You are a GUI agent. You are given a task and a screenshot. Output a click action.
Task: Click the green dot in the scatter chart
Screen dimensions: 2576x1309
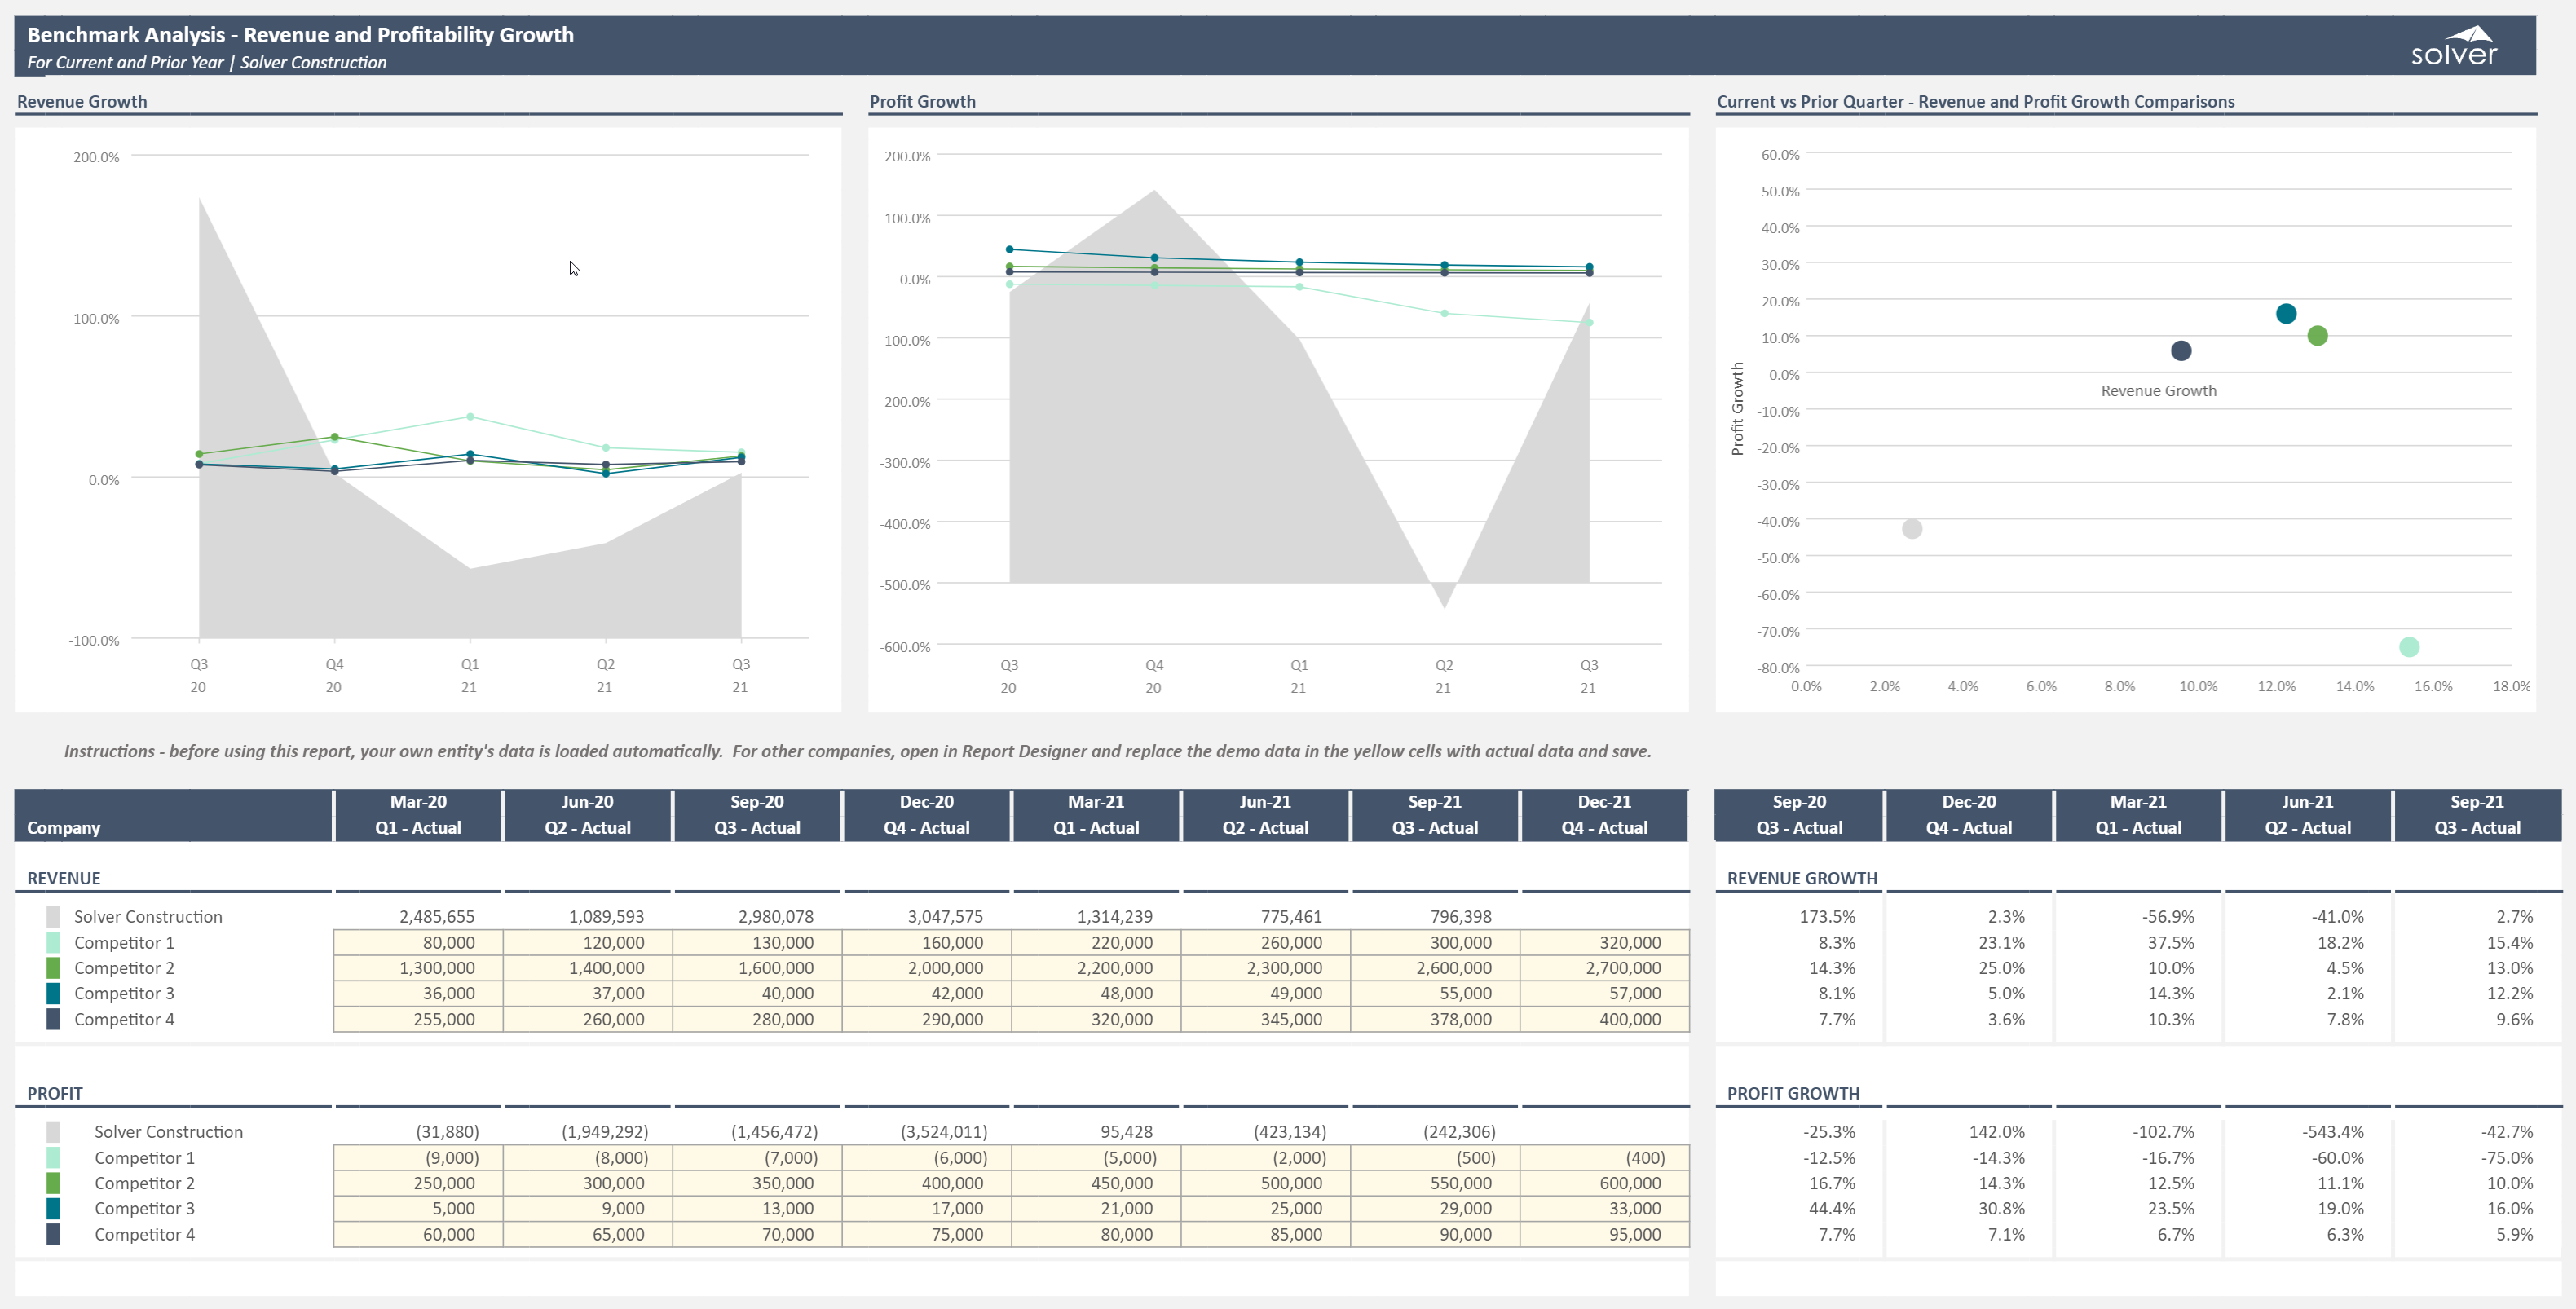pos(2318,336)
